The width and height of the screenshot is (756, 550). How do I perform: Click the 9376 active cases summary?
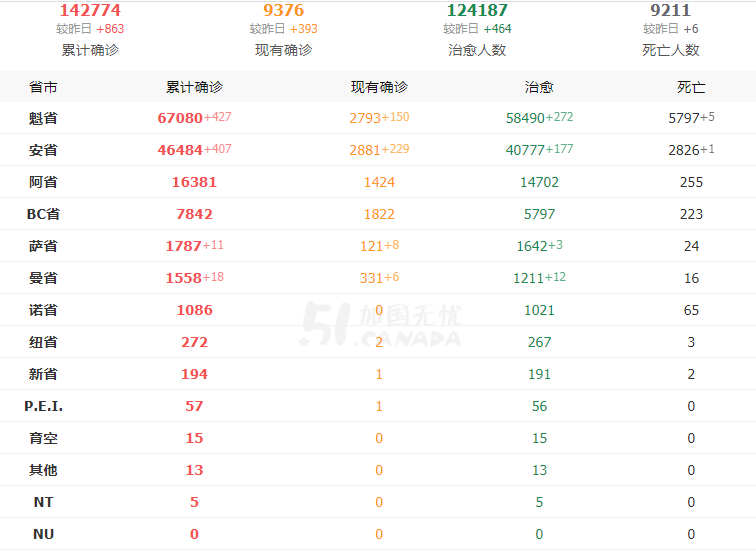[x=284, y=10]
